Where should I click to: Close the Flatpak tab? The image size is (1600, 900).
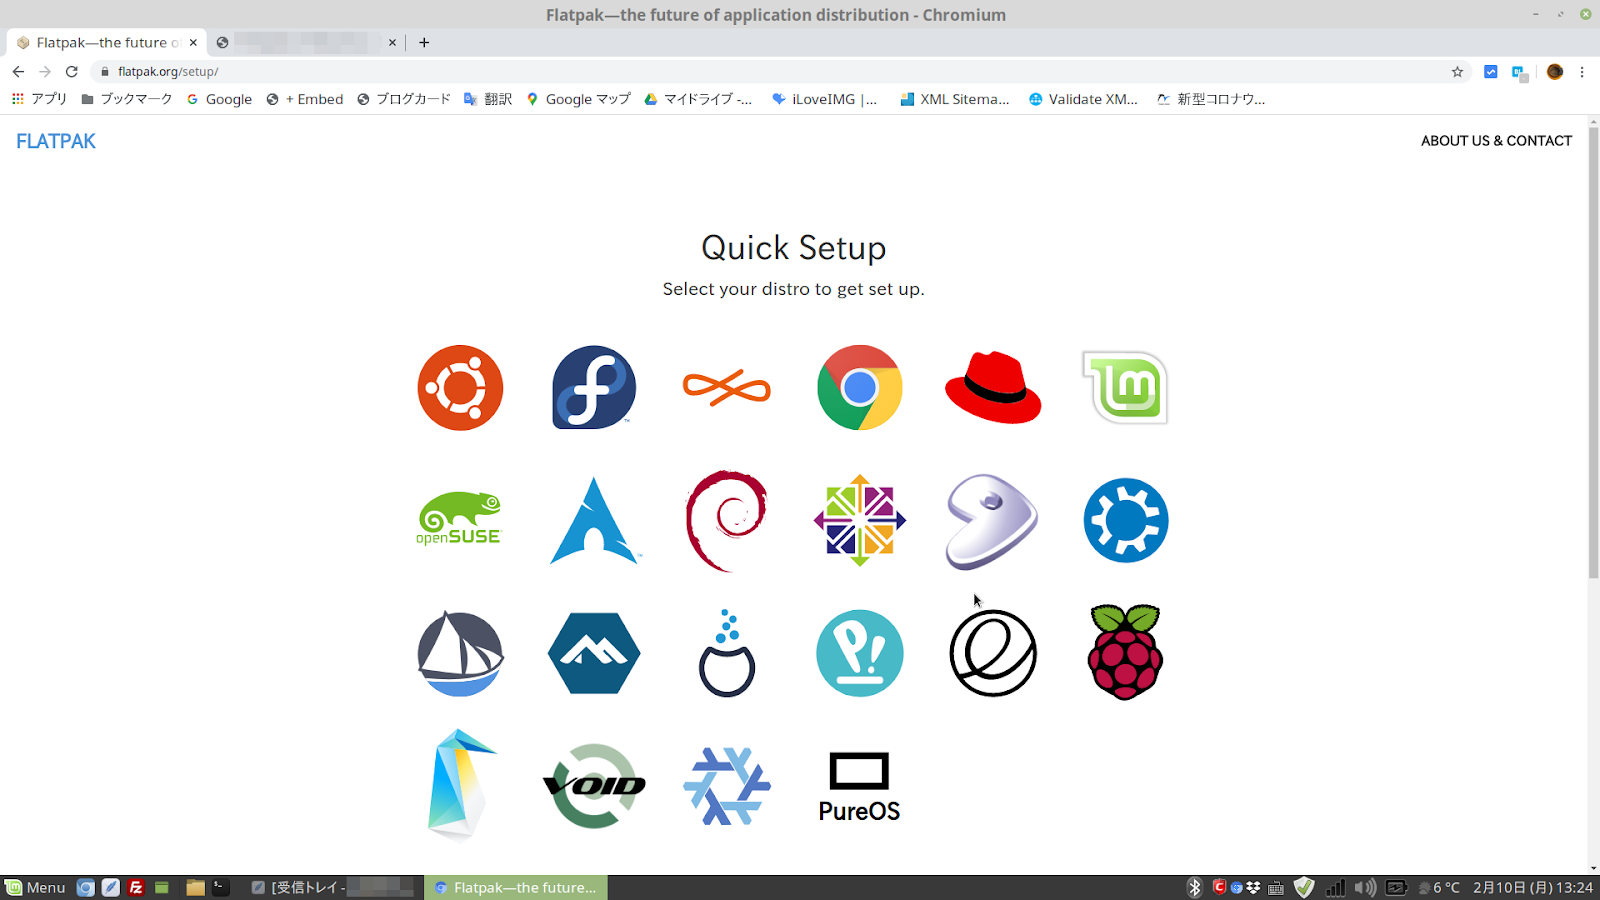(193, 42)
